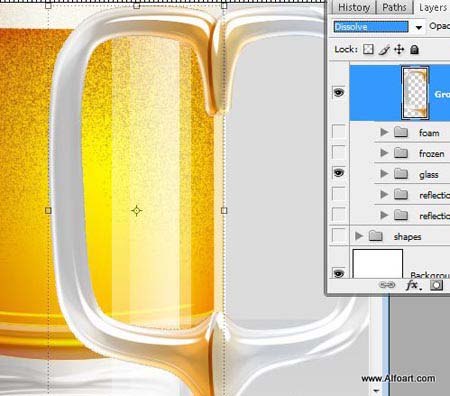Select the foam layer group name
Screen dimensions: 450x396
coord(429,133)
